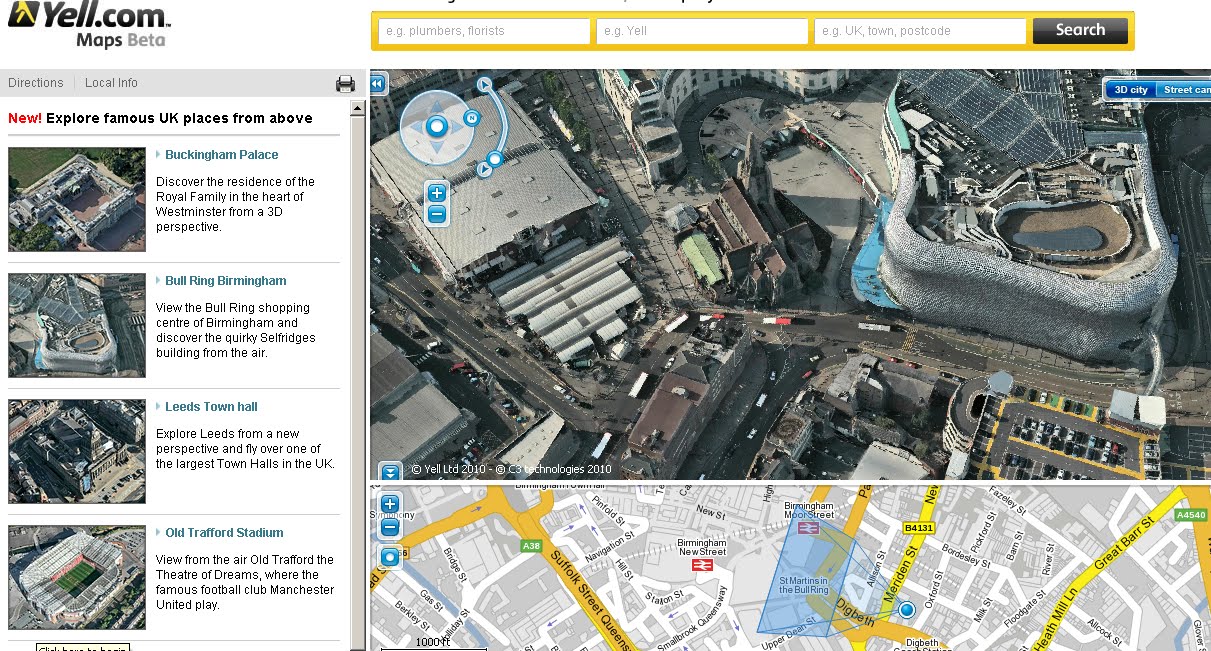
Task: Click the arrow bullet beside Leeds Town hall
Action: point(158,406)
